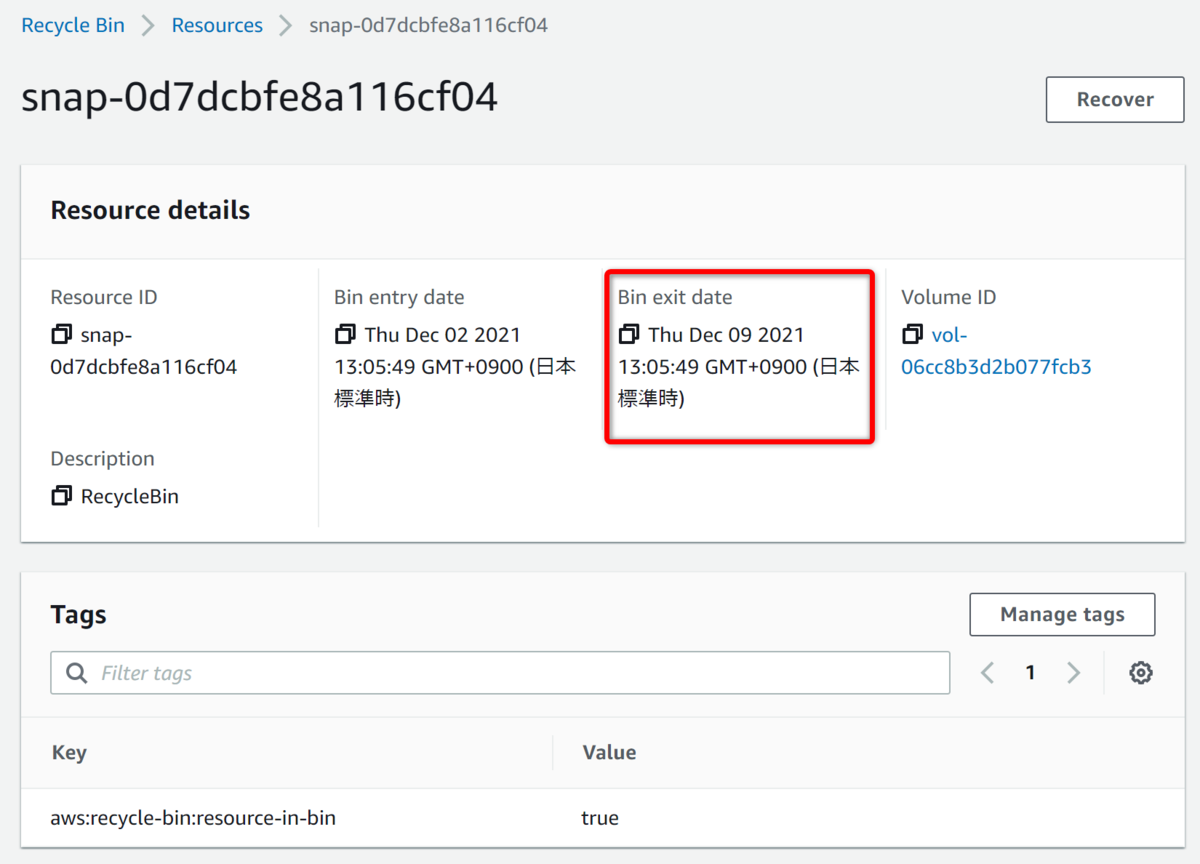
Task: Go to next tags page arrow
Action: click(1074, 673)
